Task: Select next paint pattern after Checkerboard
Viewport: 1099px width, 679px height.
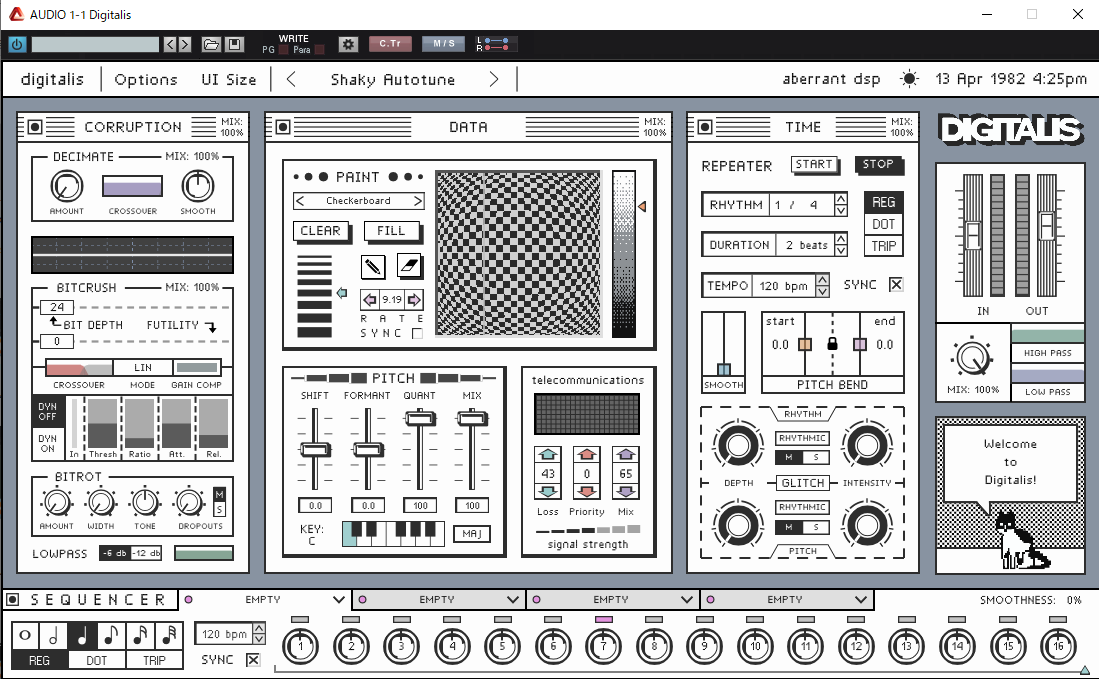Action: click(418, 201)
